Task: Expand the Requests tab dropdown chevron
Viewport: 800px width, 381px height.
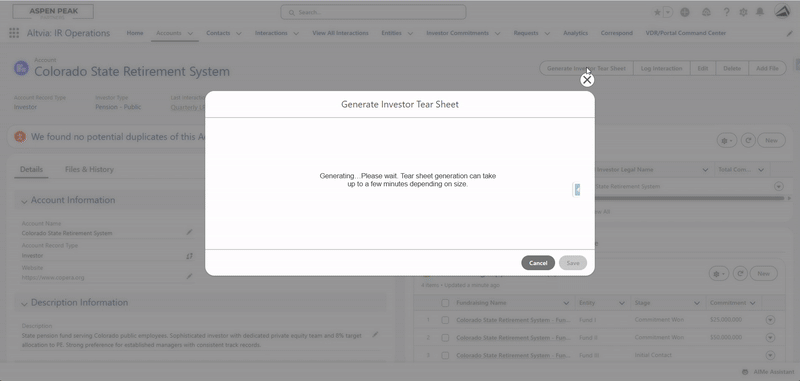Action: click(x=547, y=34)
